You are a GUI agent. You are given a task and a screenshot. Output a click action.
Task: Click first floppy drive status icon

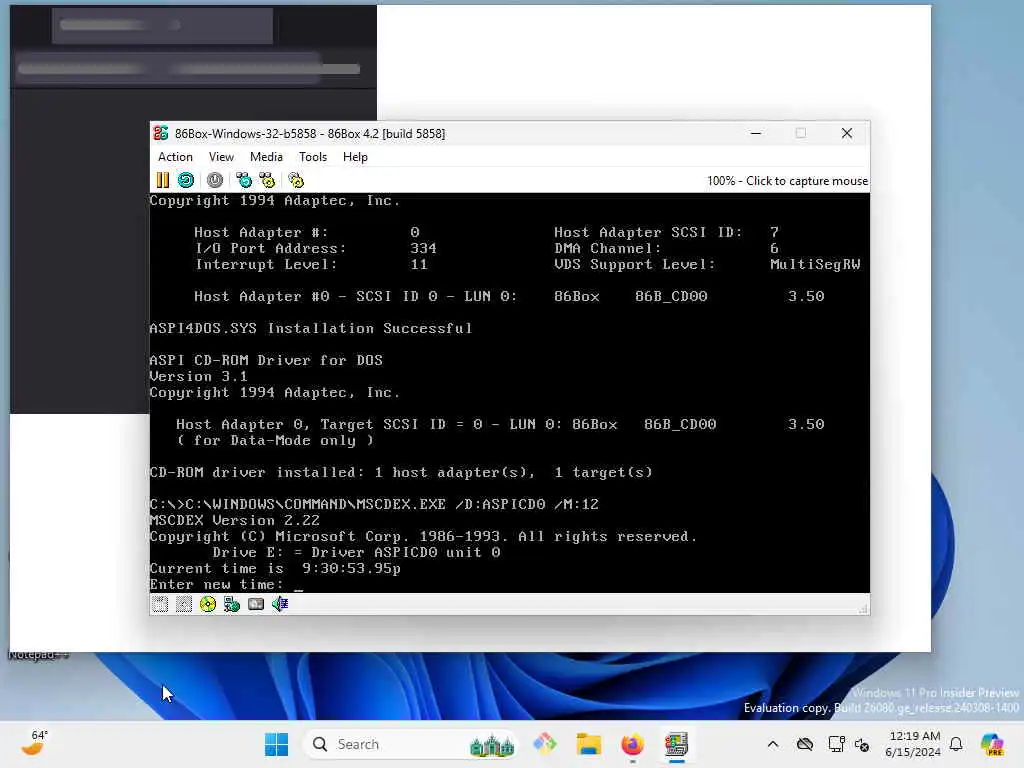pyautogui.click(x=160, y=604)
